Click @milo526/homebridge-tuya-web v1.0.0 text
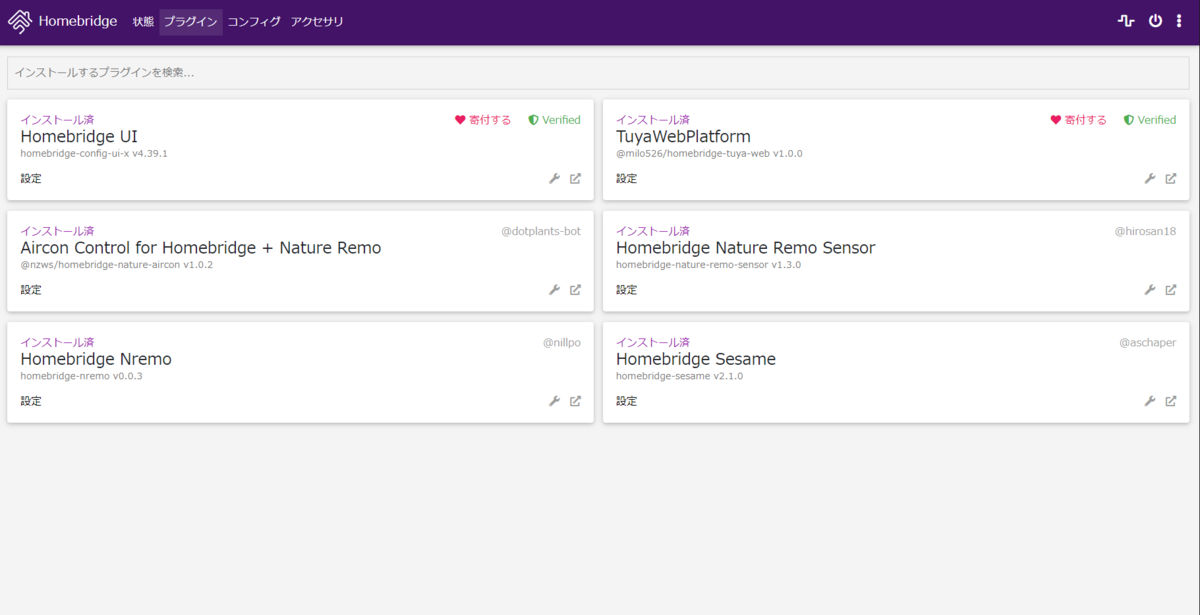This screenshot has width=1200, height=615. pyautogui.click(x=709, y=154)
